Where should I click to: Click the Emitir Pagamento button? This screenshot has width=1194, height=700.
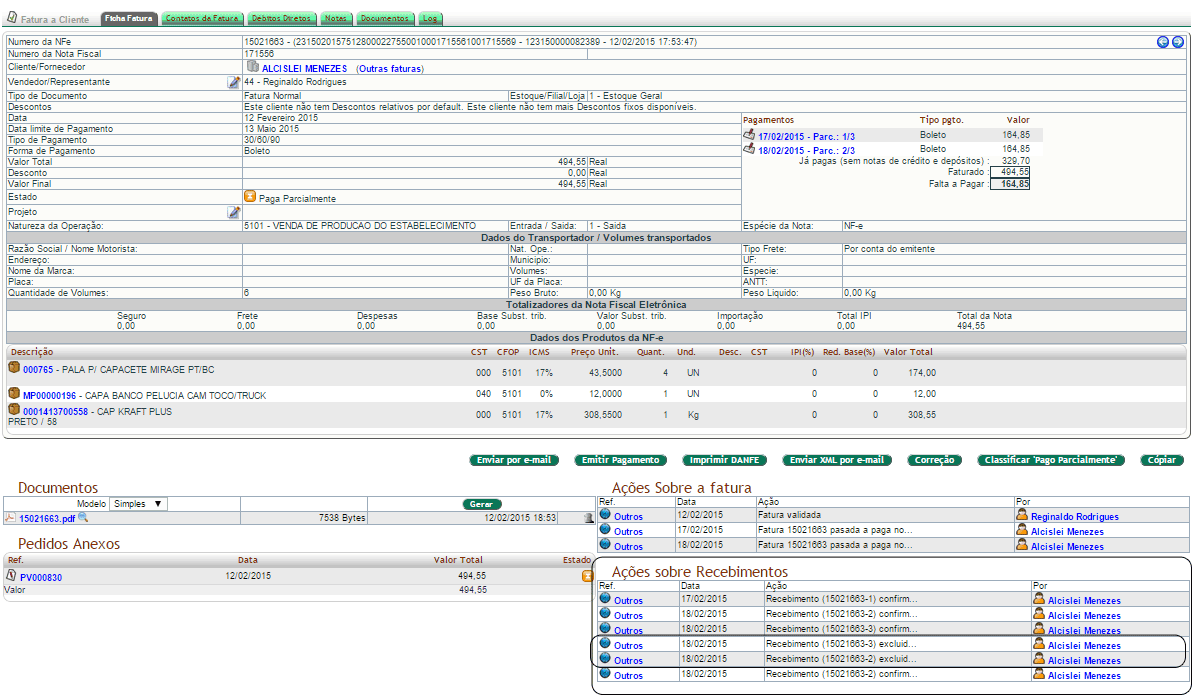[621, 460]
